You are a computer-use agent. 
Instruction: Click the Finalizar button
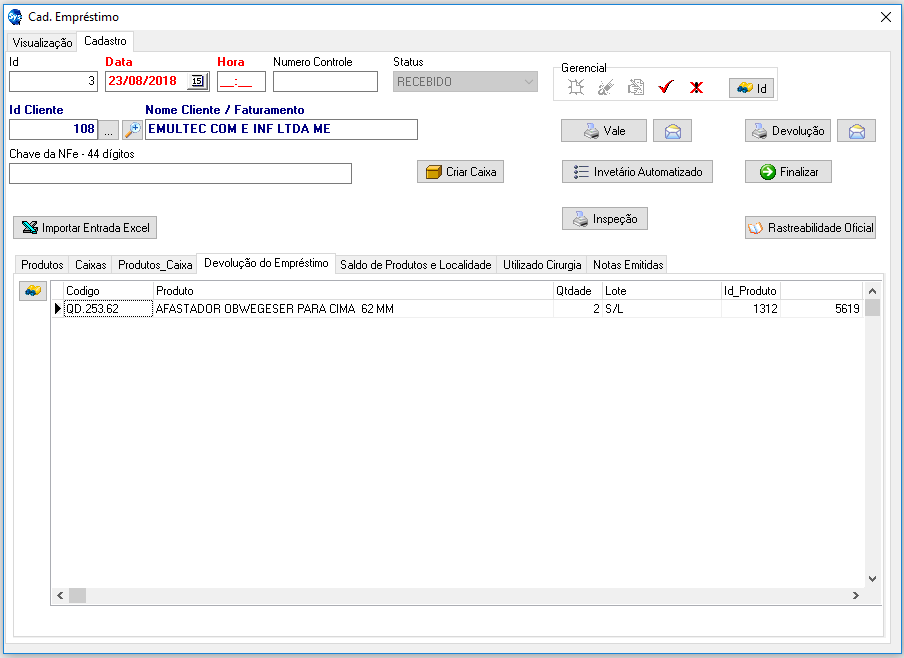788,172
